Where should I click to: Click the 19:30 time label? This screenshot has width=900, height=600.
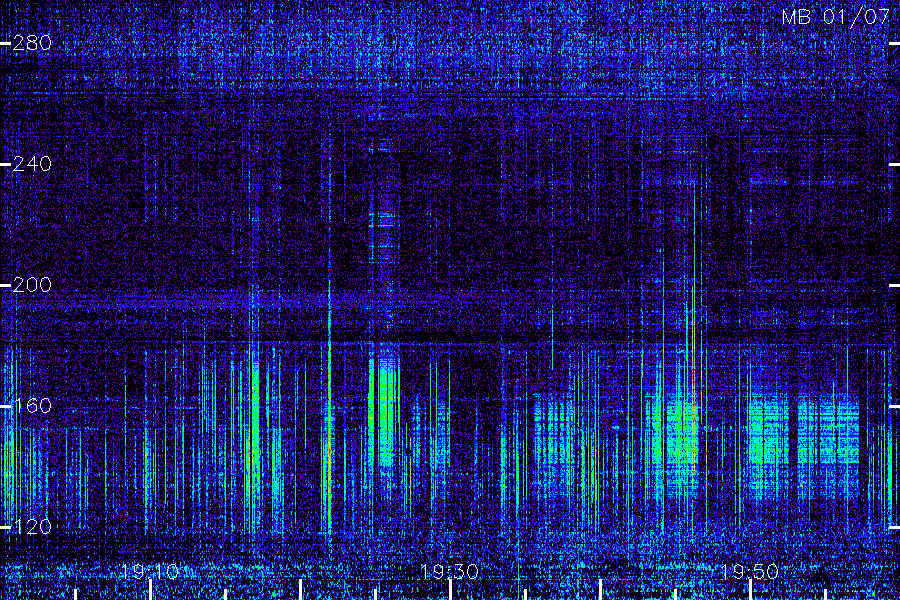(449, 571)
